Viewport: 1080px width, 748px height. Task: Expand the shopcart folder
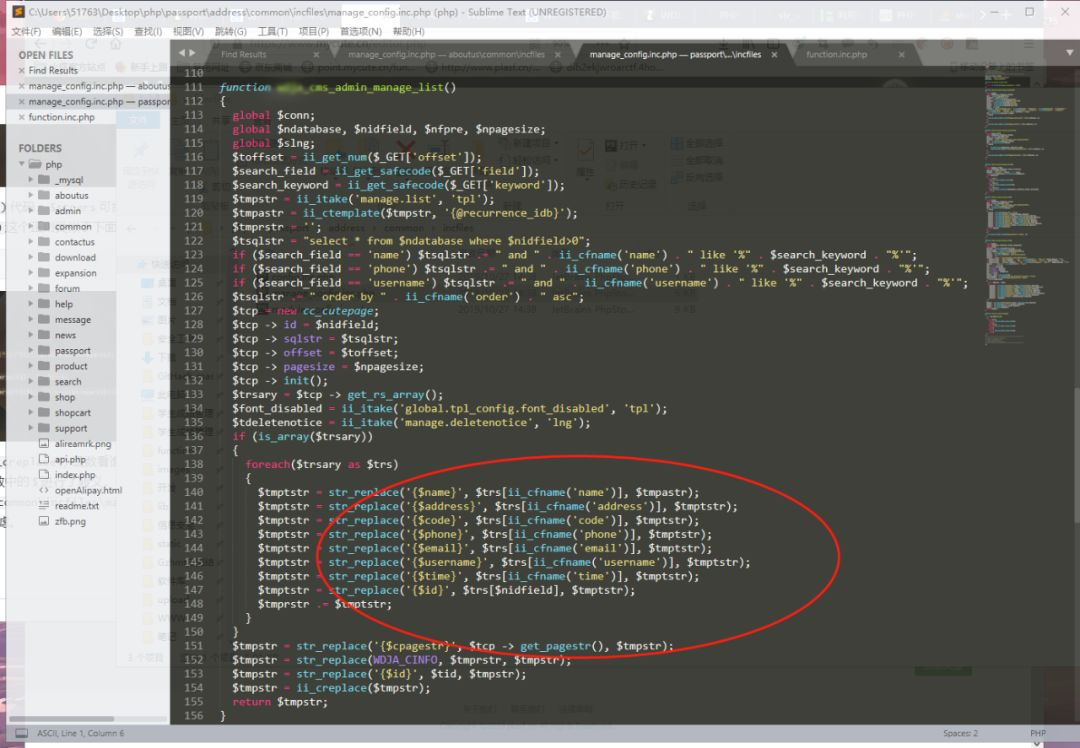[x=32, y=413]
